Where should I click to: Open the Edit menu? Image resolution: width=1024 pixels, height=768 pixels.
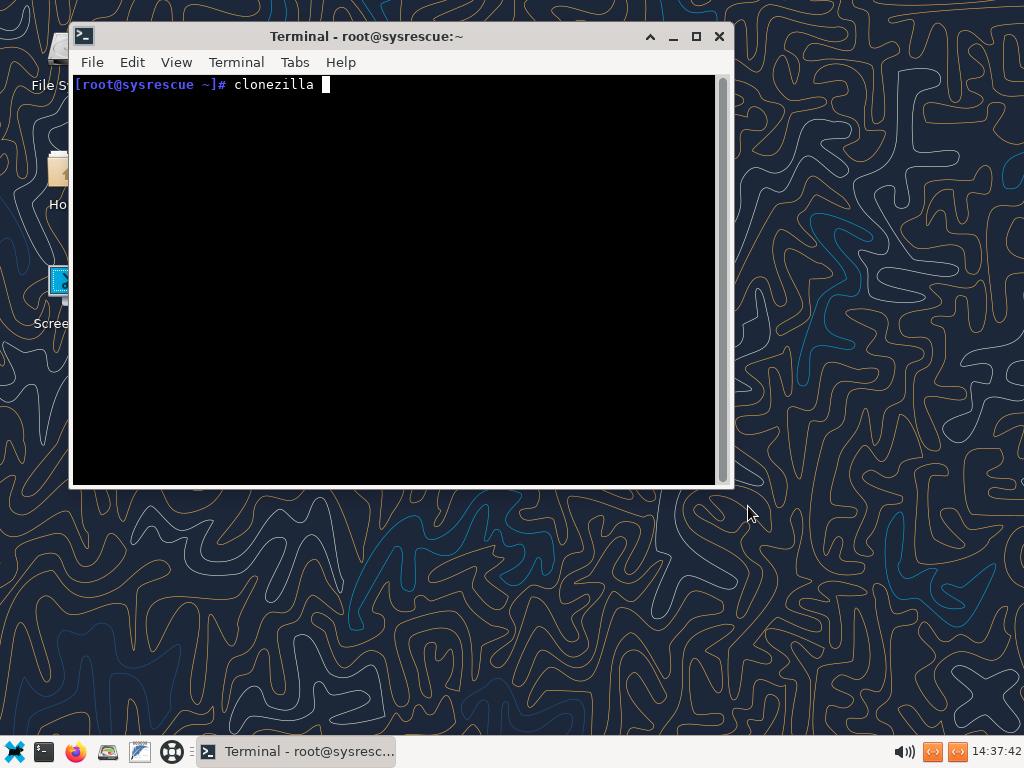[132, 62]
